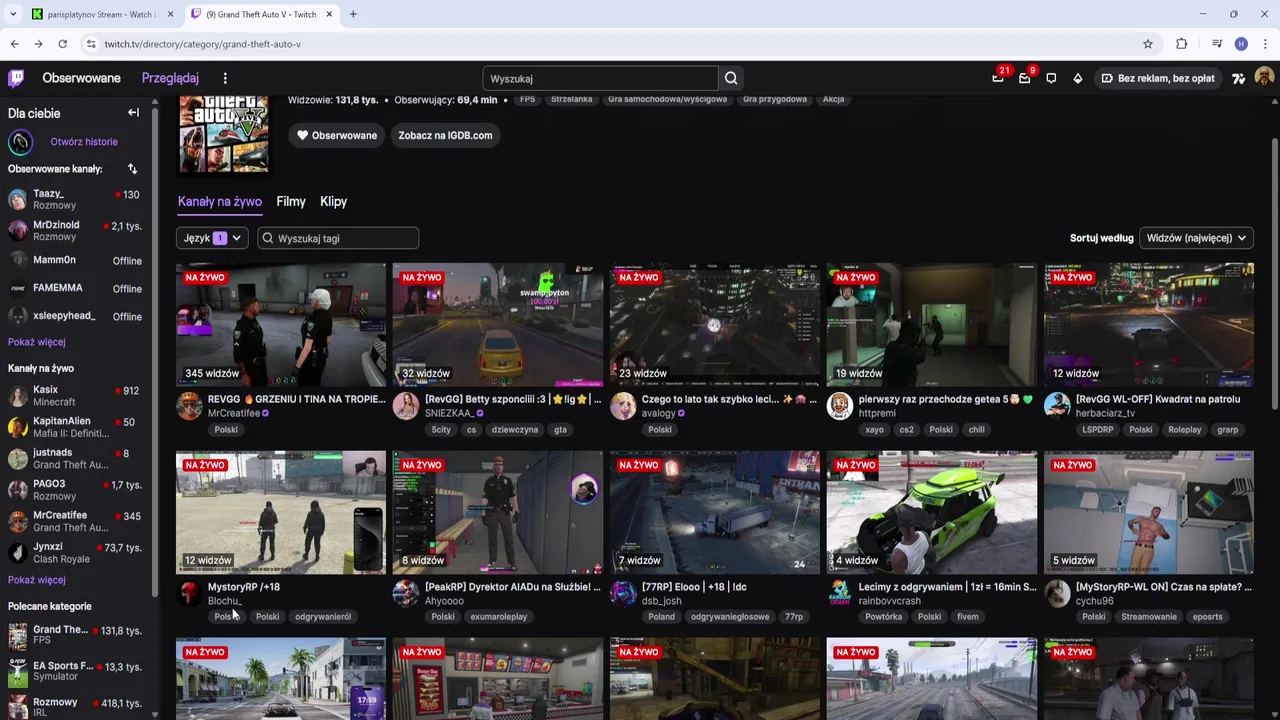Open Przeglądaj in top navigation

coord(170,78)
